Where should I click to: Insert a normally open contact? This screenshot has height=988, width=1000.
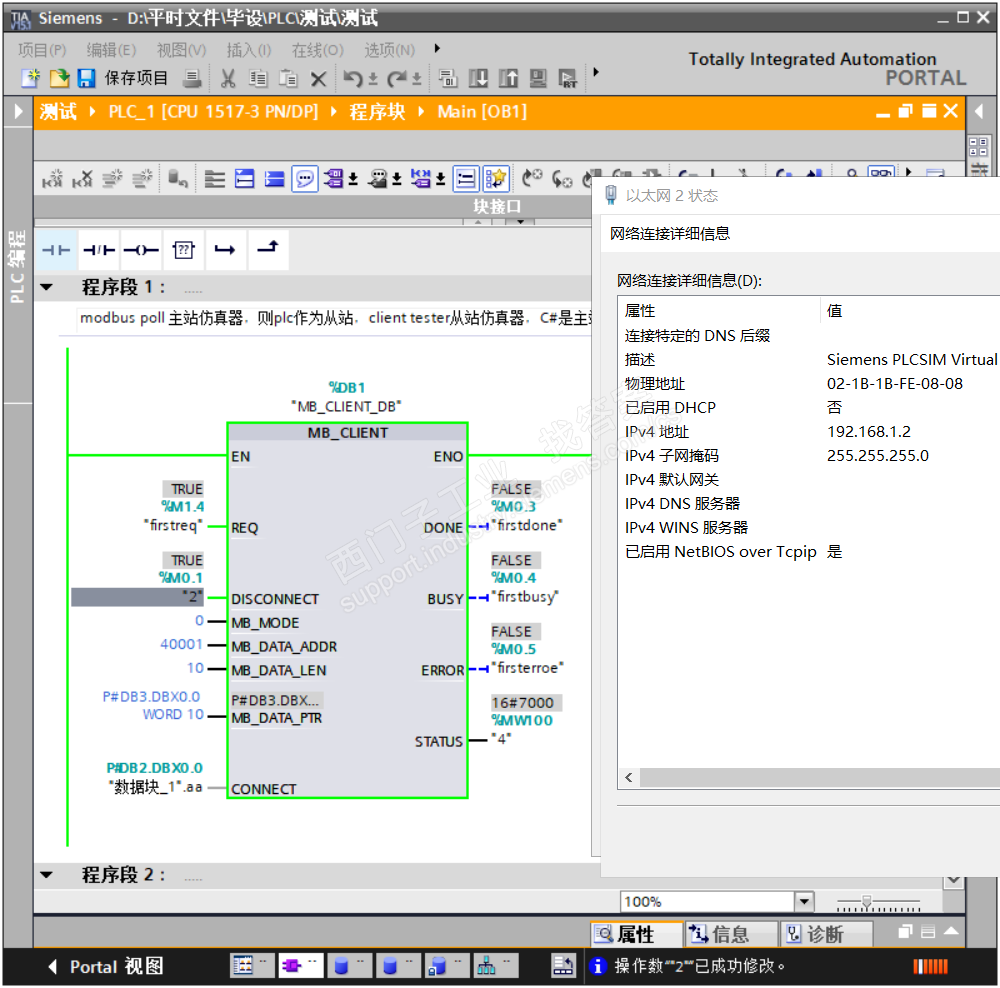56,249
